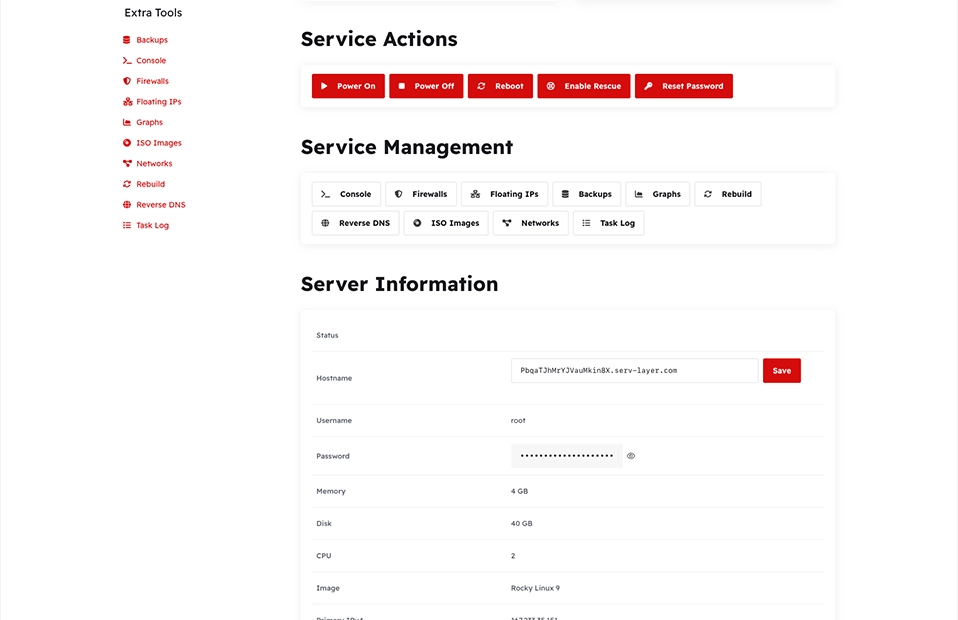Select the CPU value "2"

(x=513, y=556)
